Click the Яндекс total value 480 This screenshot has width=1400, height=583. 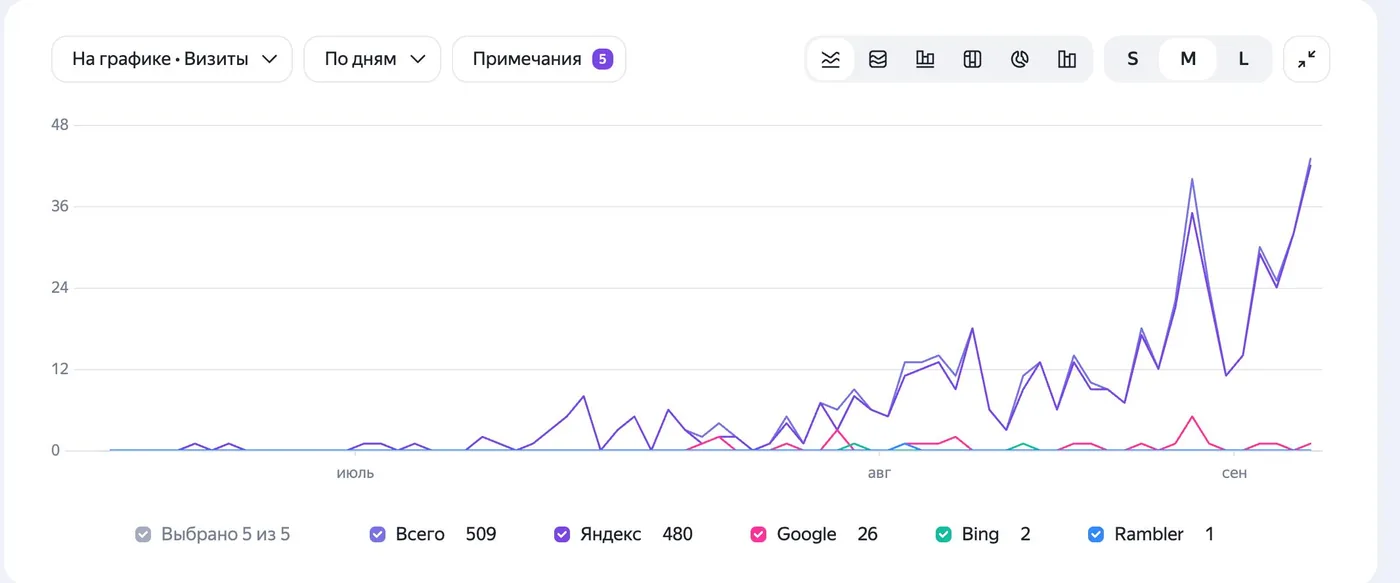pyautogui.click(x=677, y=534)
